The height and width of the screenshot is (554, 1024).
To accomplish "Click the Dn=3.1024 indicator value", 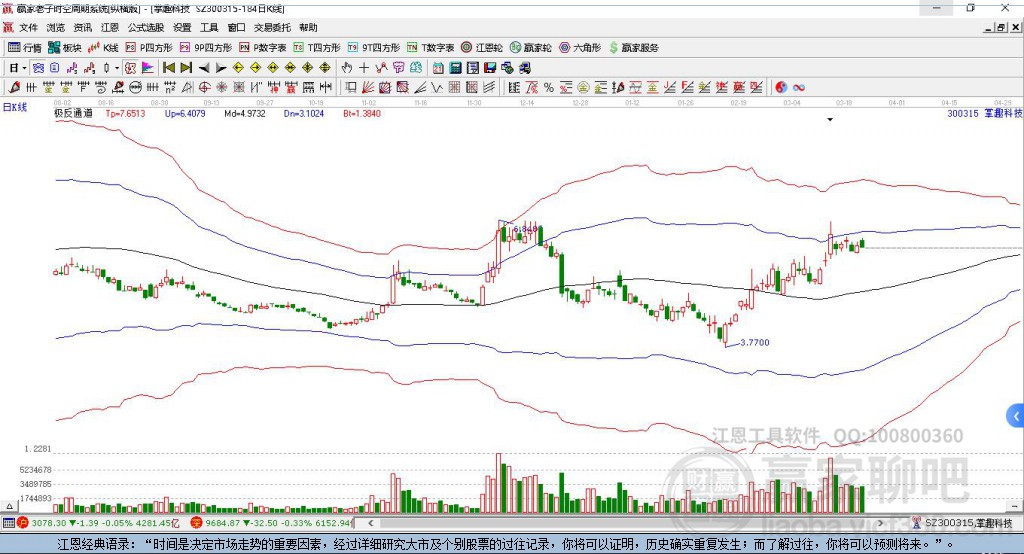I will [x=304, y=113].
